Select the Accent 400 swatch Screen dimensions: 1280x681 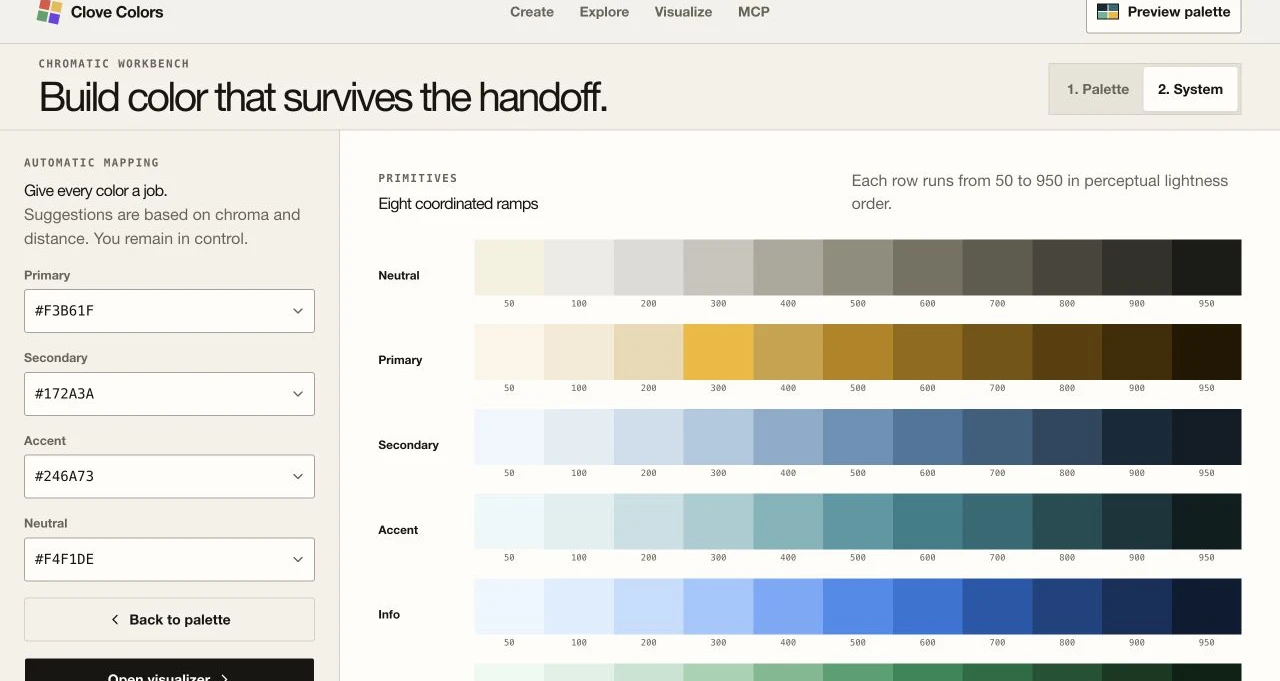(x=788, y=522)
